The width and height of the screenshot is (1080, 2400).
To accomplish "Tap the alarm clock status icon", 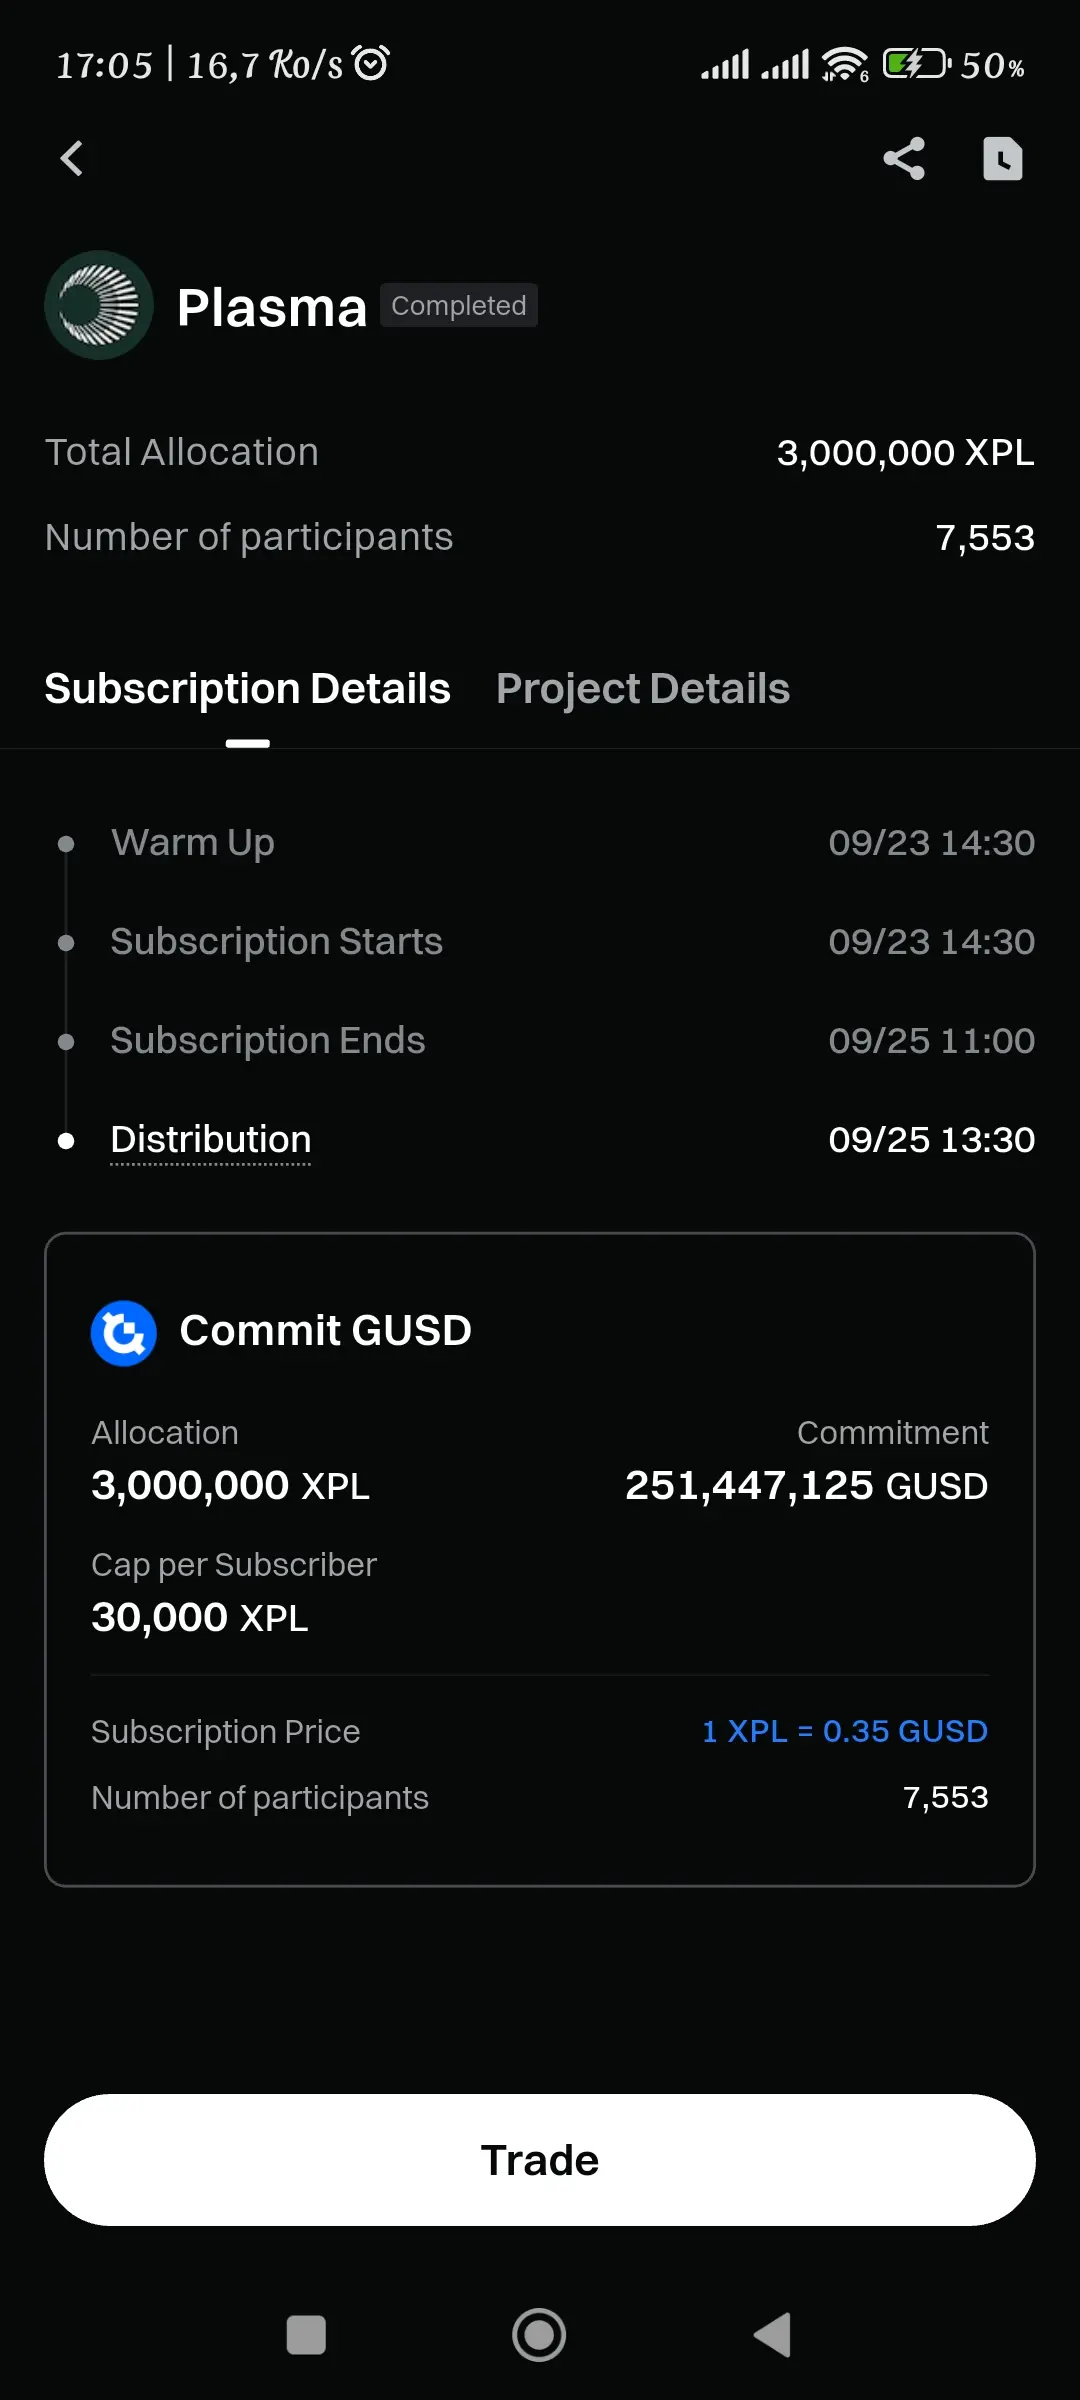I will [x=372, y=64].
